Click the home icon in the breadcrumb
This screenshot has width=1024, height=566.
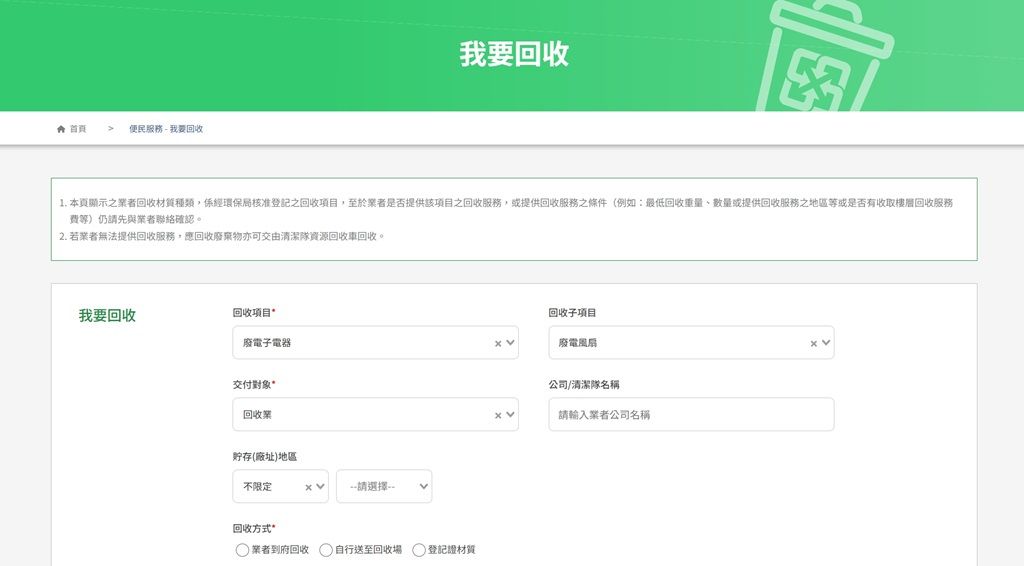pos(61,129)
